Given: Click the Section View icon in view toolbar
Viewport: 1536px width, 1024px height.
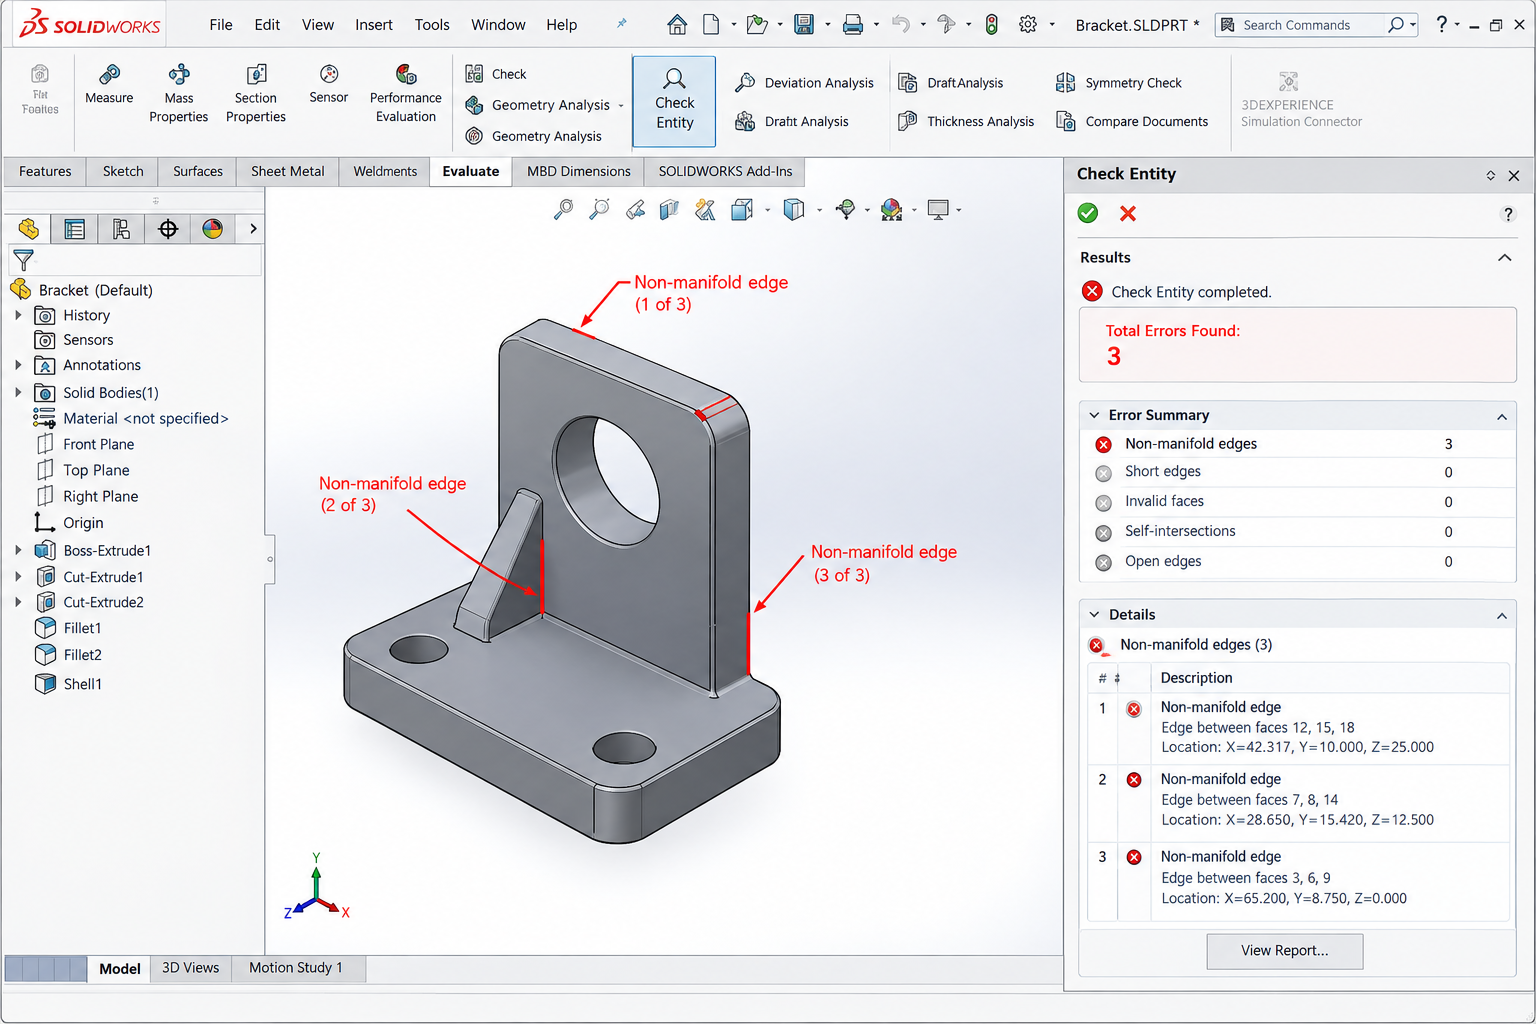Looking at the screenshot, I should pos(669,209).
